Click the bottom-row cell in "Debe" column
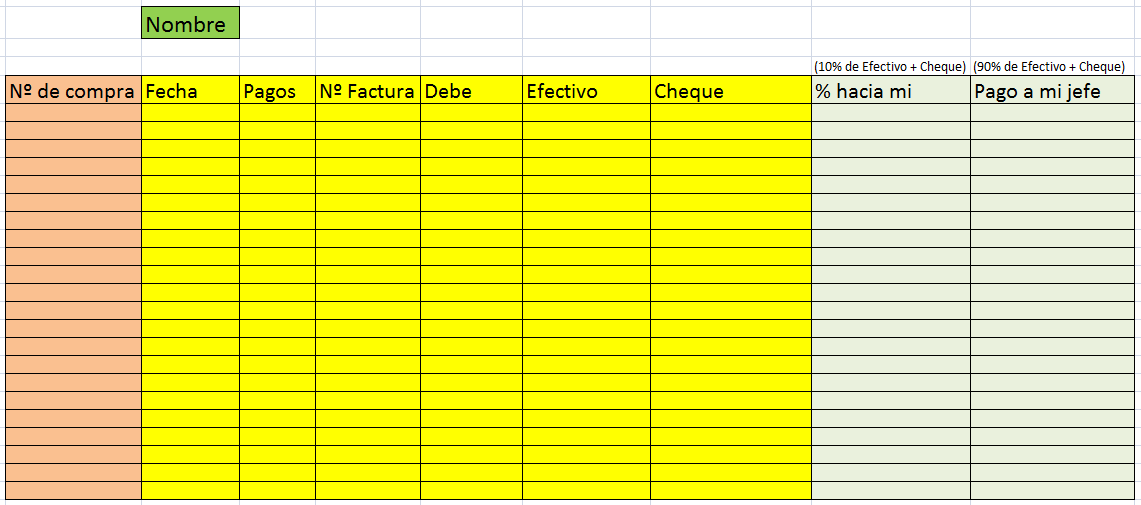The image size is (1141, 505). pyautogui.click(x=471, y=490)
